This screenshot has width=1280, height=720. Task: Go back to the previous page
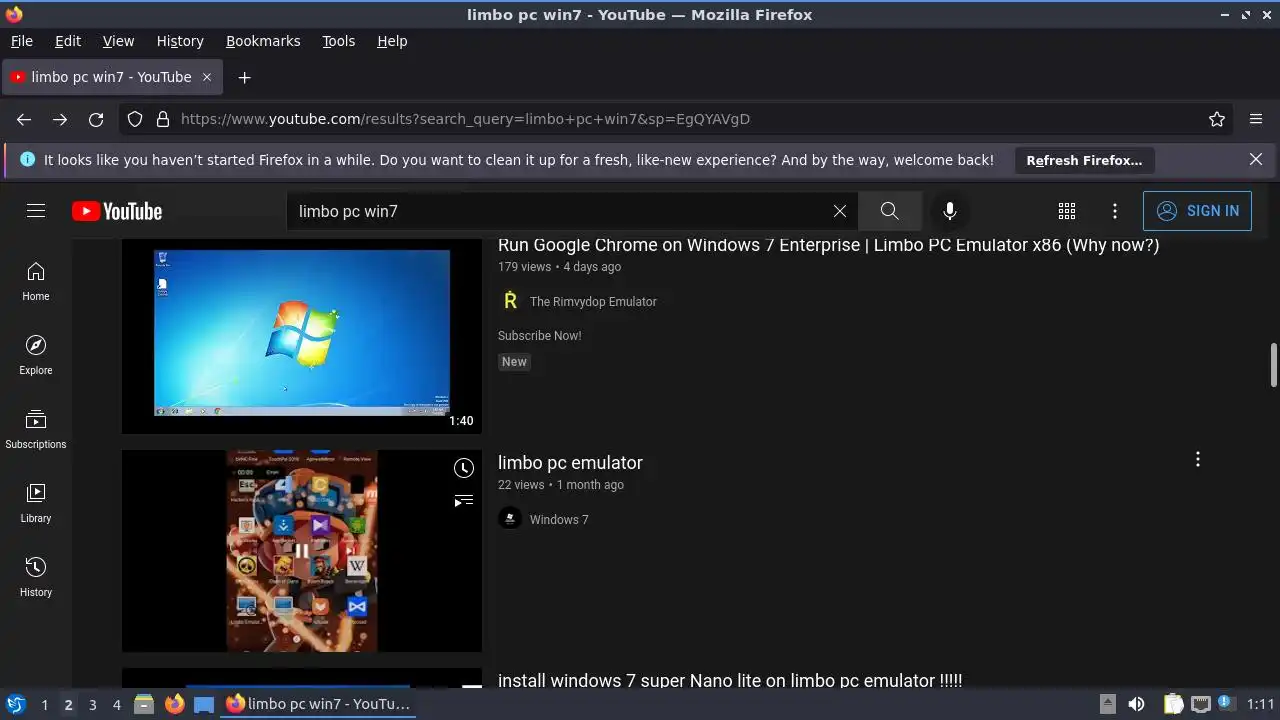[24, 119]
